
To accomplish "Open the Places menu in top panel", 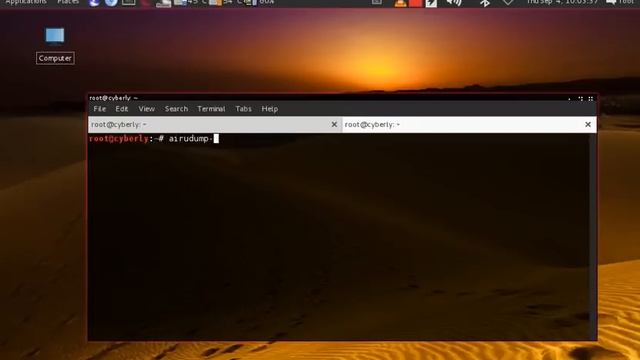I will click(x=68, y=2).
